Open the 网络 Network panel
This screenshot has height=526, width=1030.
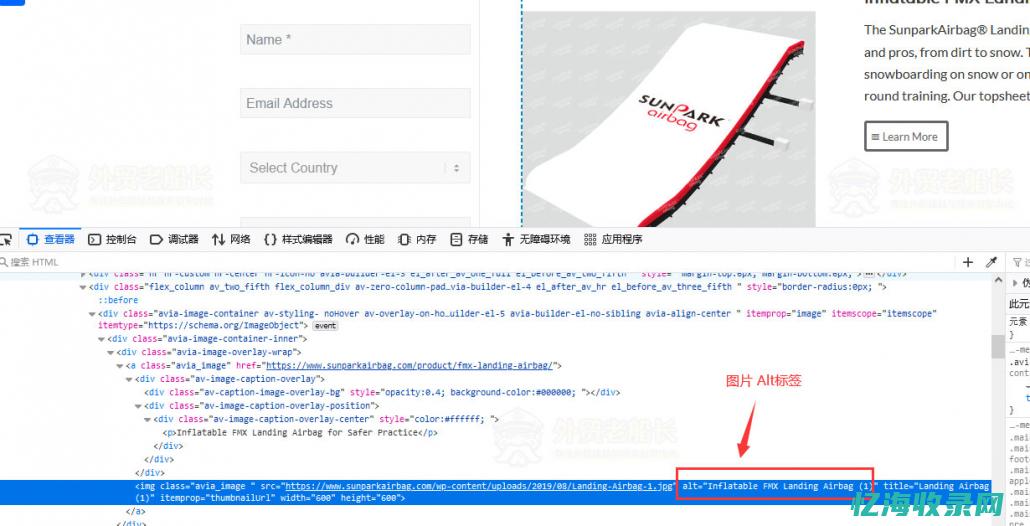231,240
